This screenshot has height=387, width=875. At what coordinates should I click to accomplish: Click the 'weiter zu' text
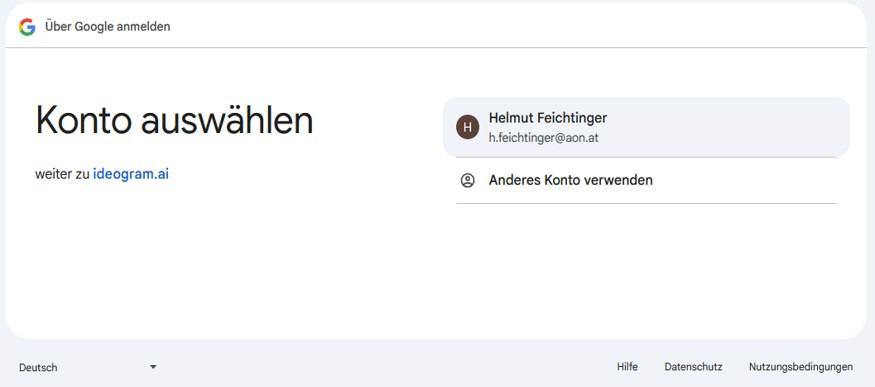[62, 174]
